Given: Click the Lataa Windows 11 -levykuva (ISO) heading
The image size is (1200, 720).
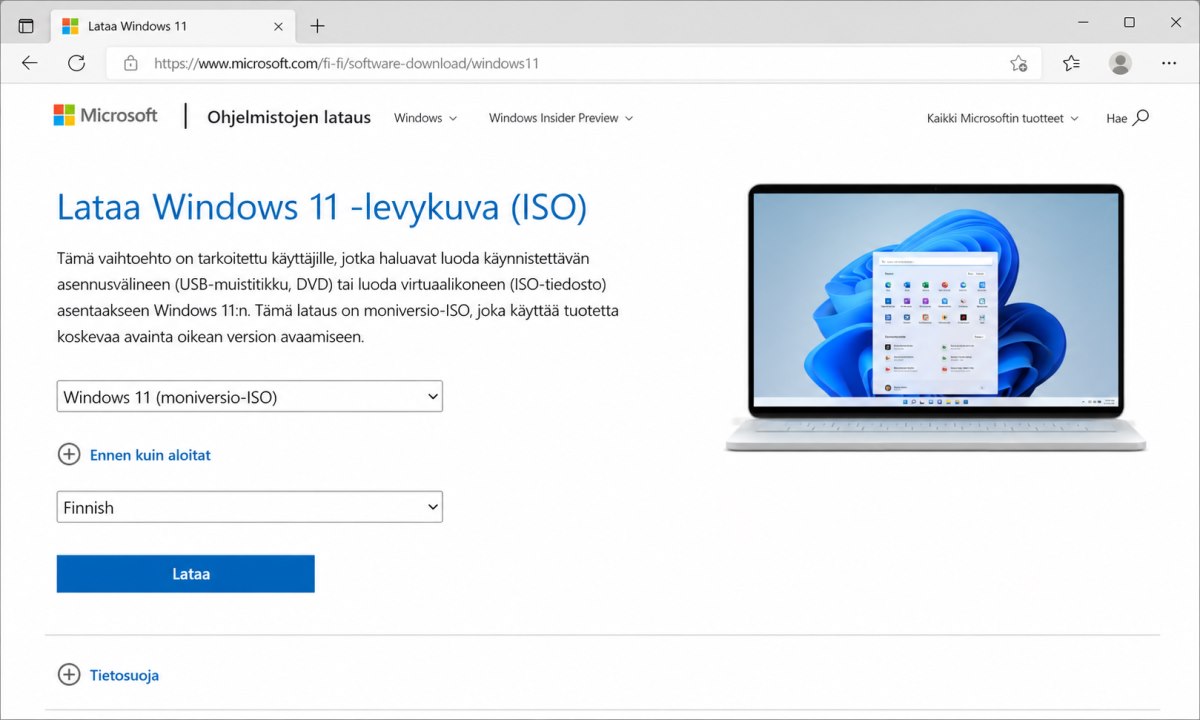Looking at the screenshot, I should [322, 207].
